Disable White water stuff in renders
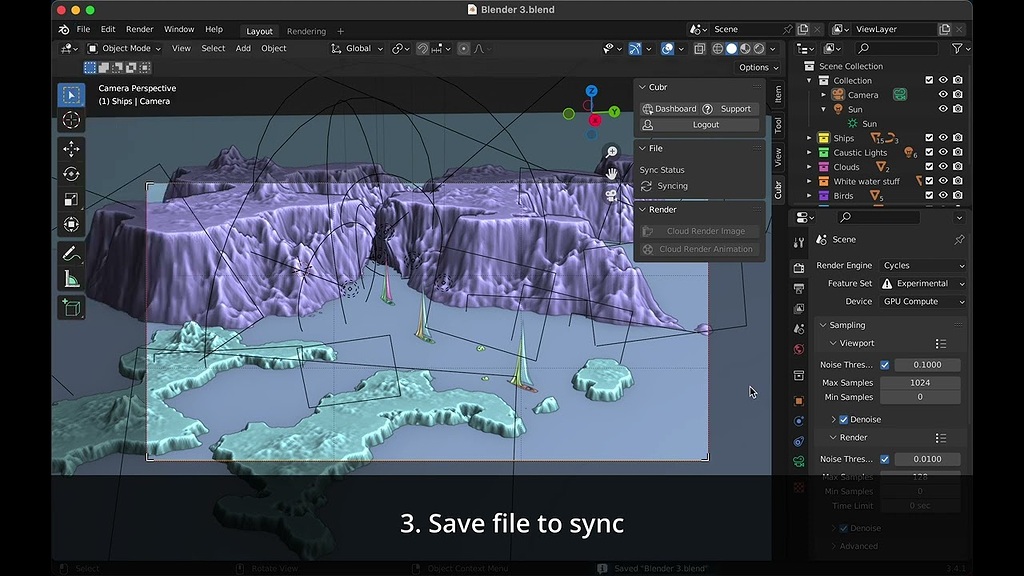This screenshot has width=1024, height=576. coord(957,181)
